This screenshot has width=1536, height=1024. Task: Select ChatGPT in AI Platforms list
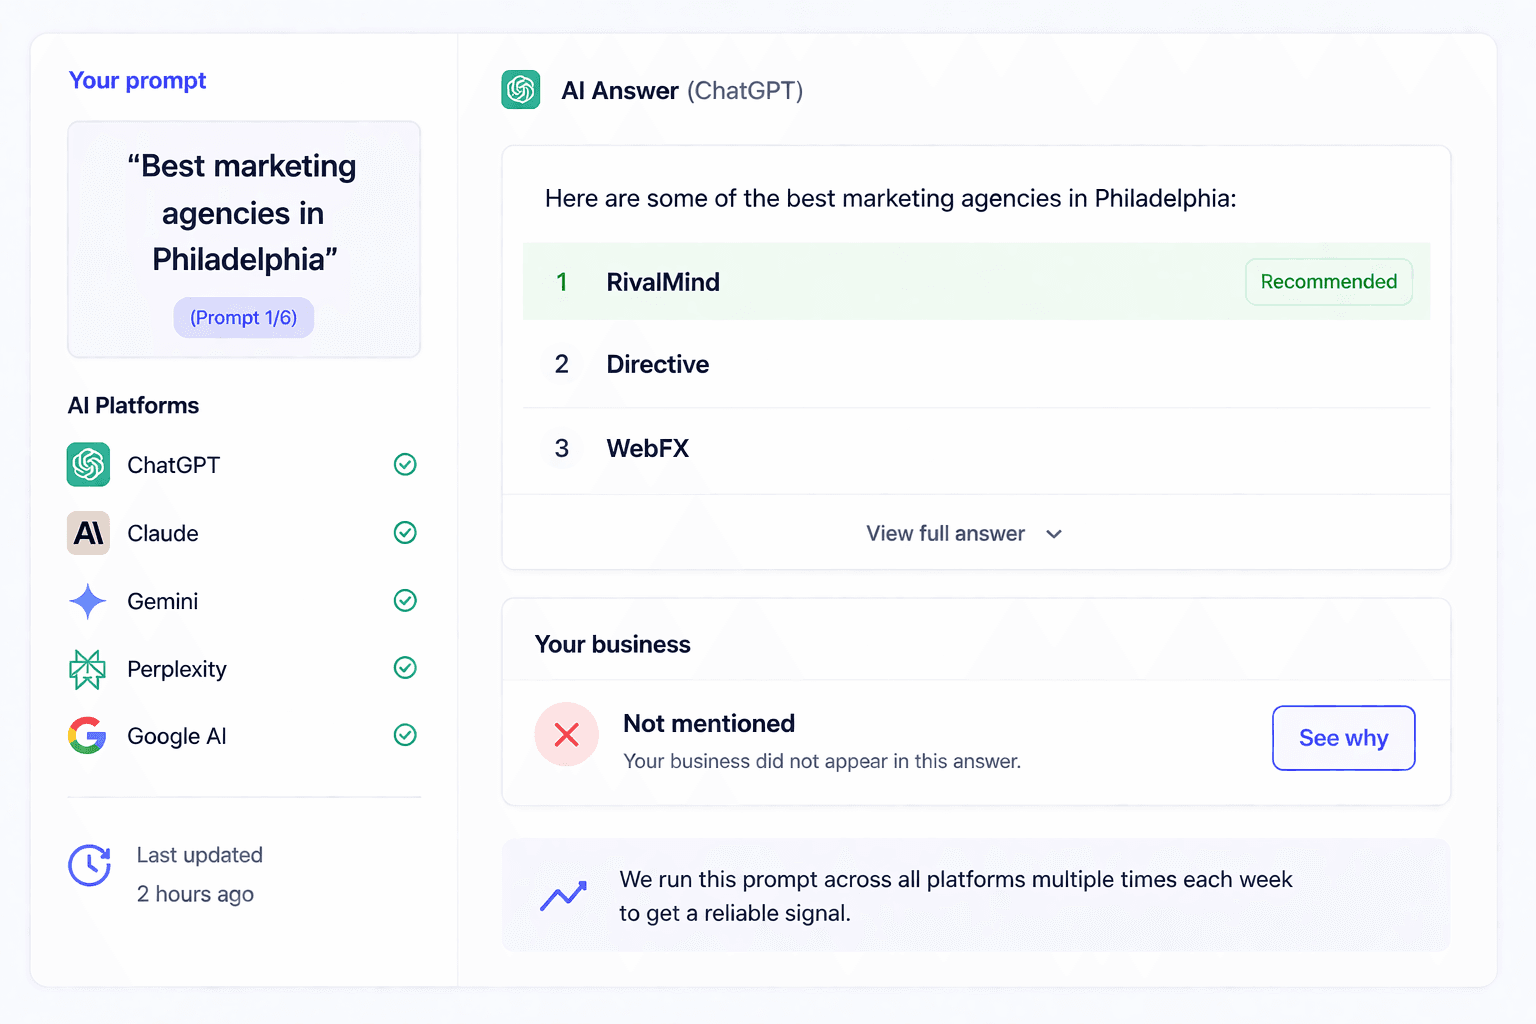[x=174, y=465]
